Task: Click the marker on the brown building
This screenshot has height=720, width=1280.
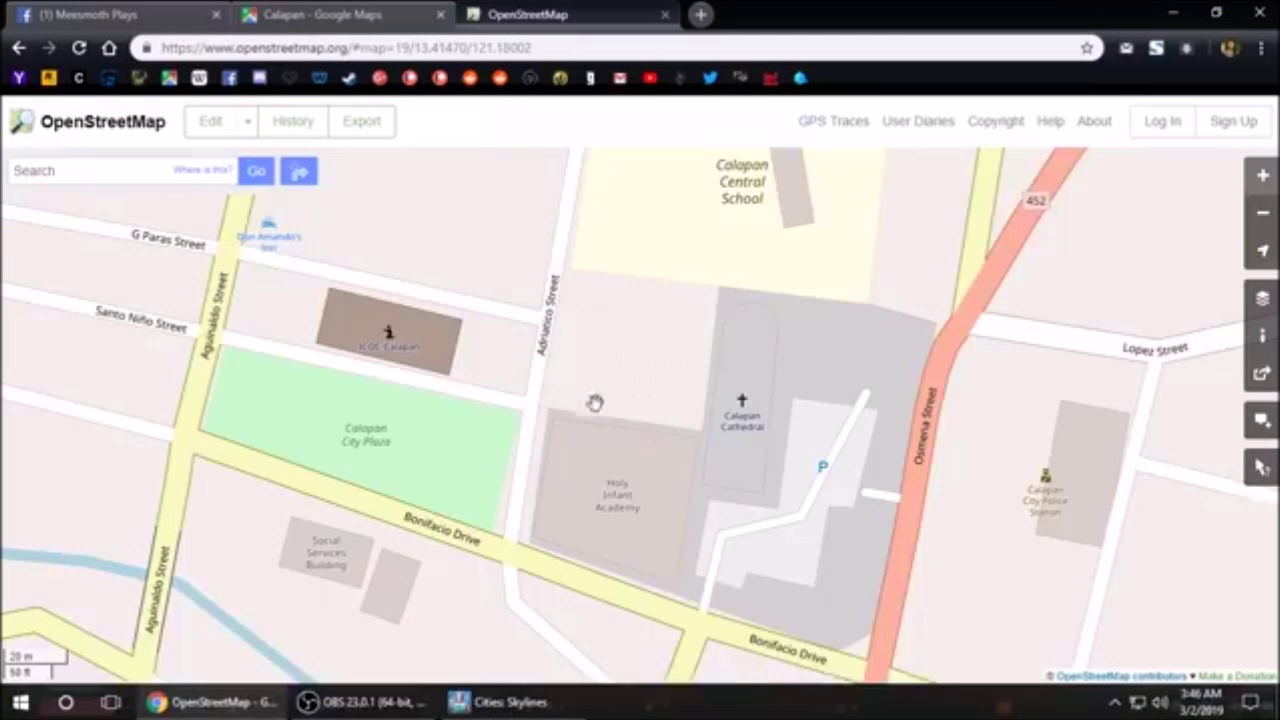Action: (389, 332)
